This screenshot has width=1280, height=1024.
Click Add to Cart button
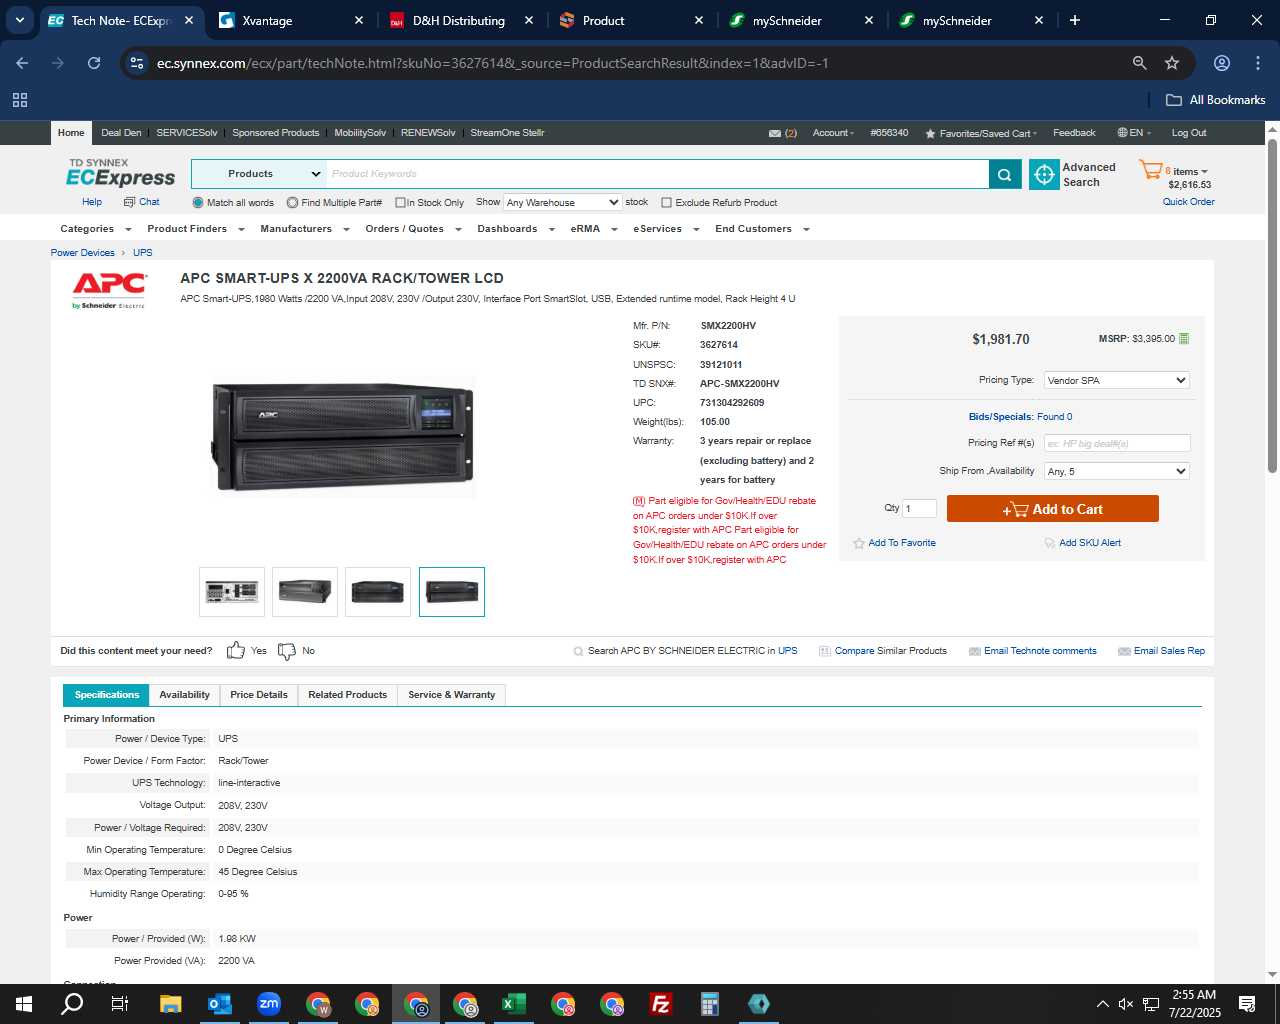tap(1053, 509)
